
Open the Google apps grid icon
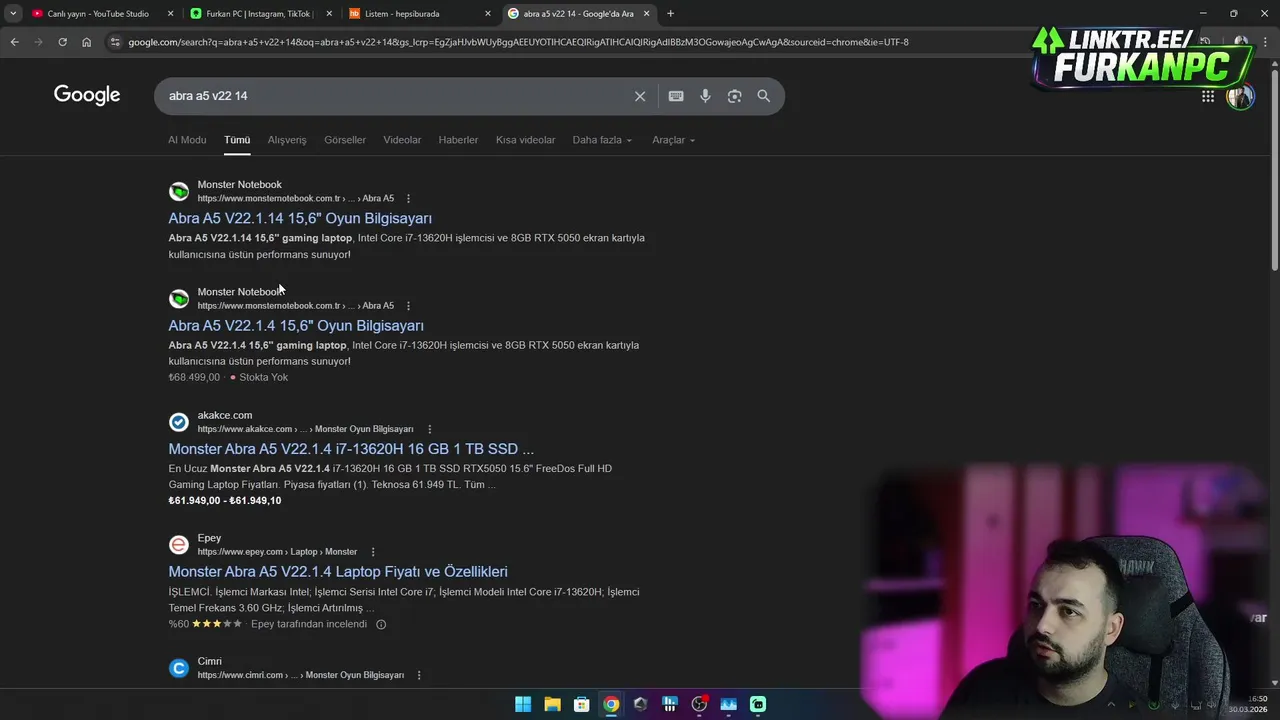1208,96
